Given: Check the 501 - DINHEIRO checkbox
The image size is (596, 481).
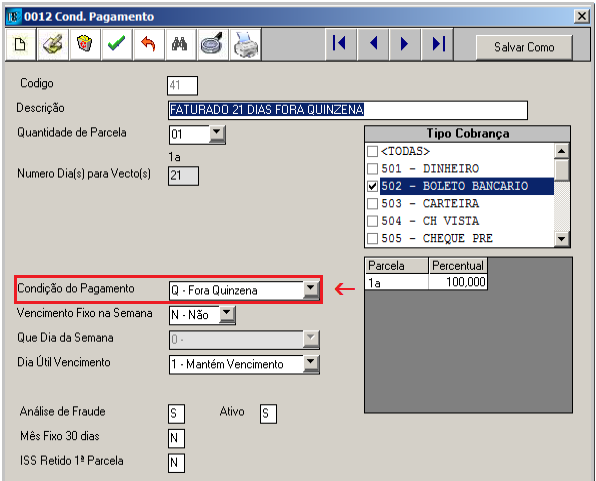Looking at the screenshot, I should click(x=372, y=168).
